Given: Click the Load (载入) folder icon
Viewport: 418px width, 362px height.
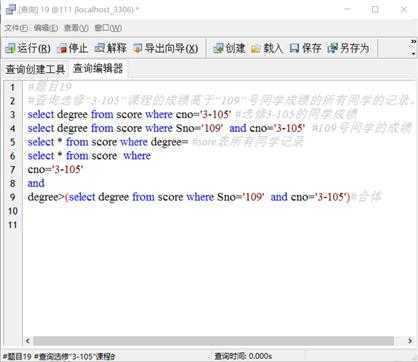Looking at the screenshot, I should 256,49.
